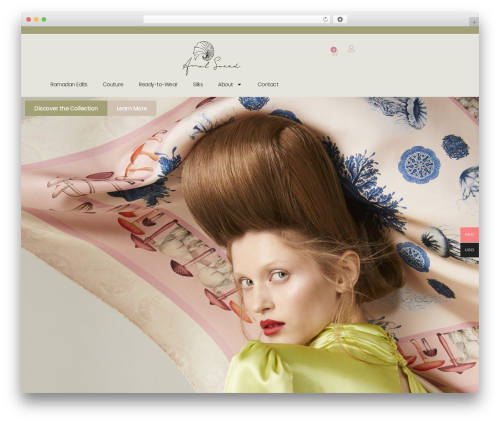Click the browser reload icon
The height and width of the screenshot is (423, 500).
[x=325, y=20]
